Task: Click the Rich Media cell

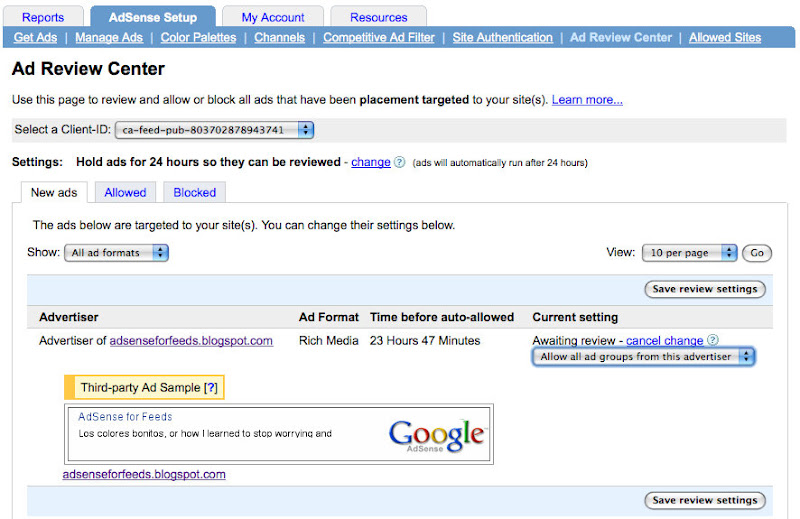Action: (x=329, y=340)
